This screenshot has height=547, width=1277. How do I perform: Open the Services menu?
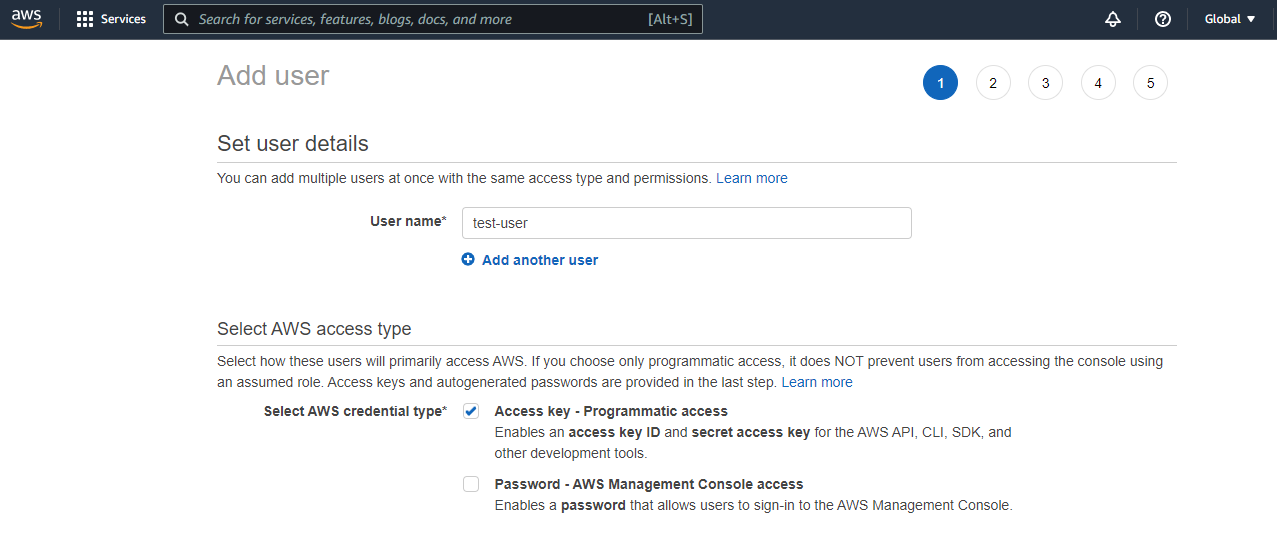click(111, 19)
